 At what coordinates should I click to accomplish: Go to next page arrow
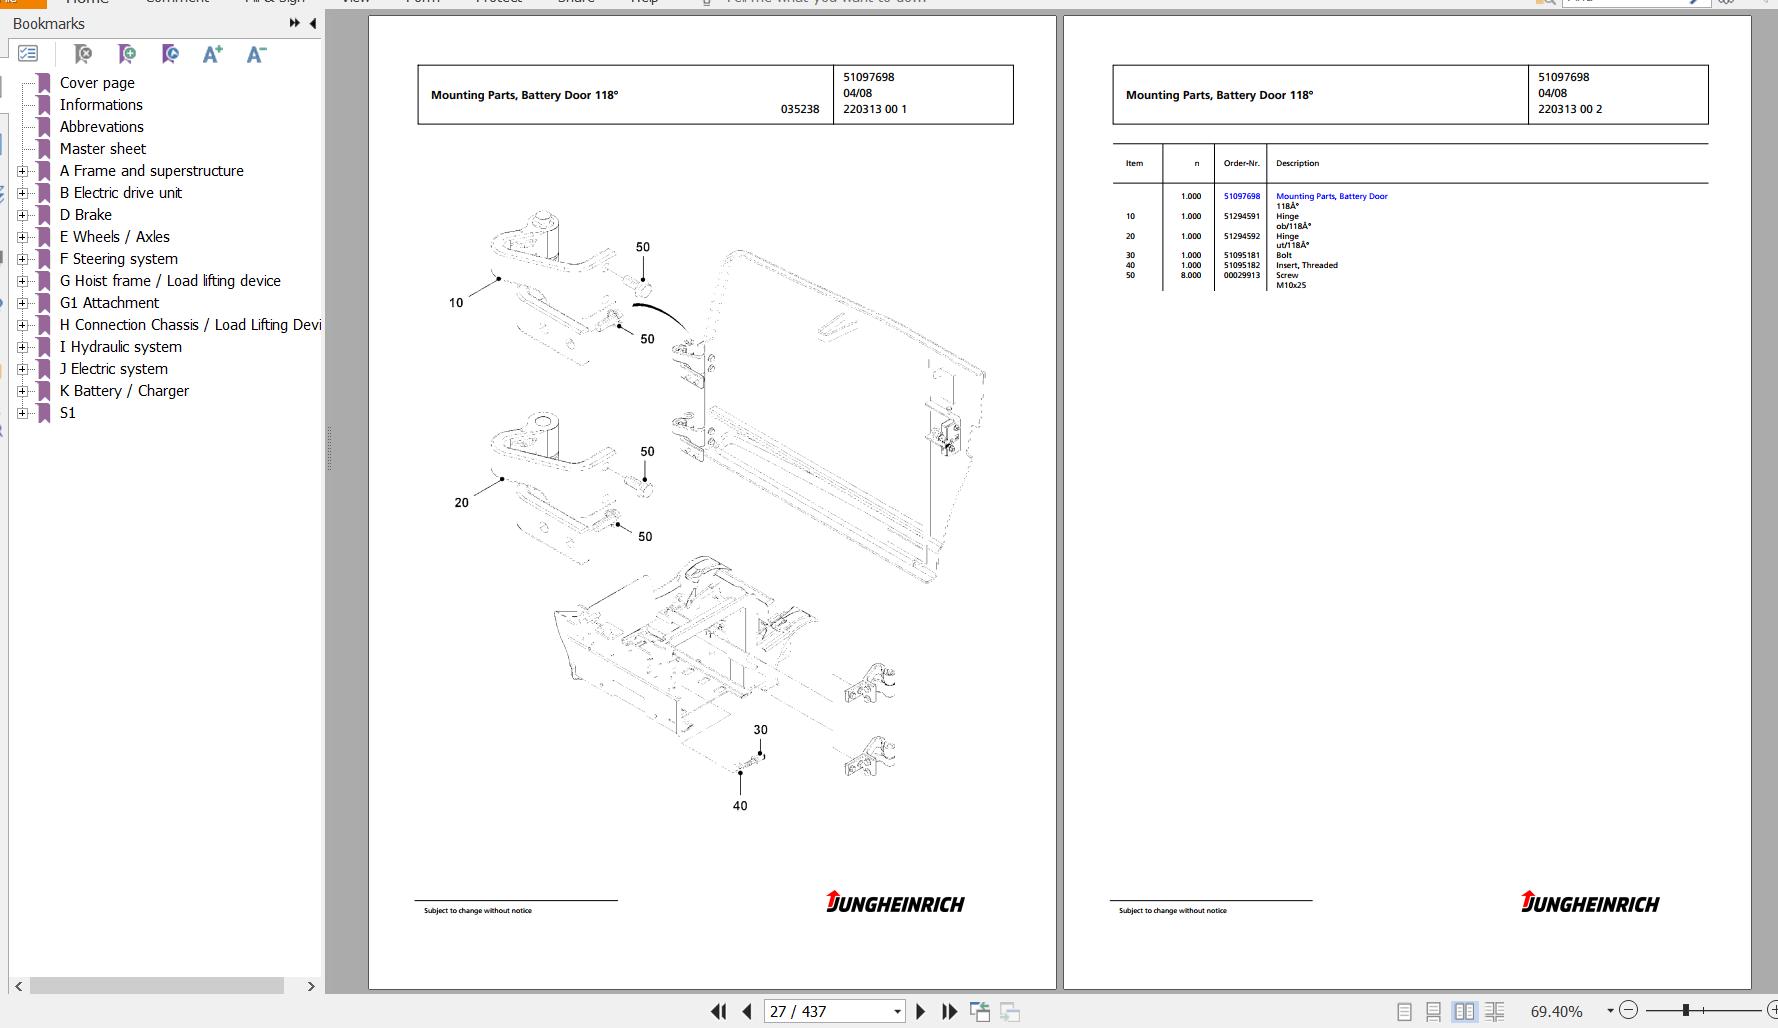(x=921, y=1012)
